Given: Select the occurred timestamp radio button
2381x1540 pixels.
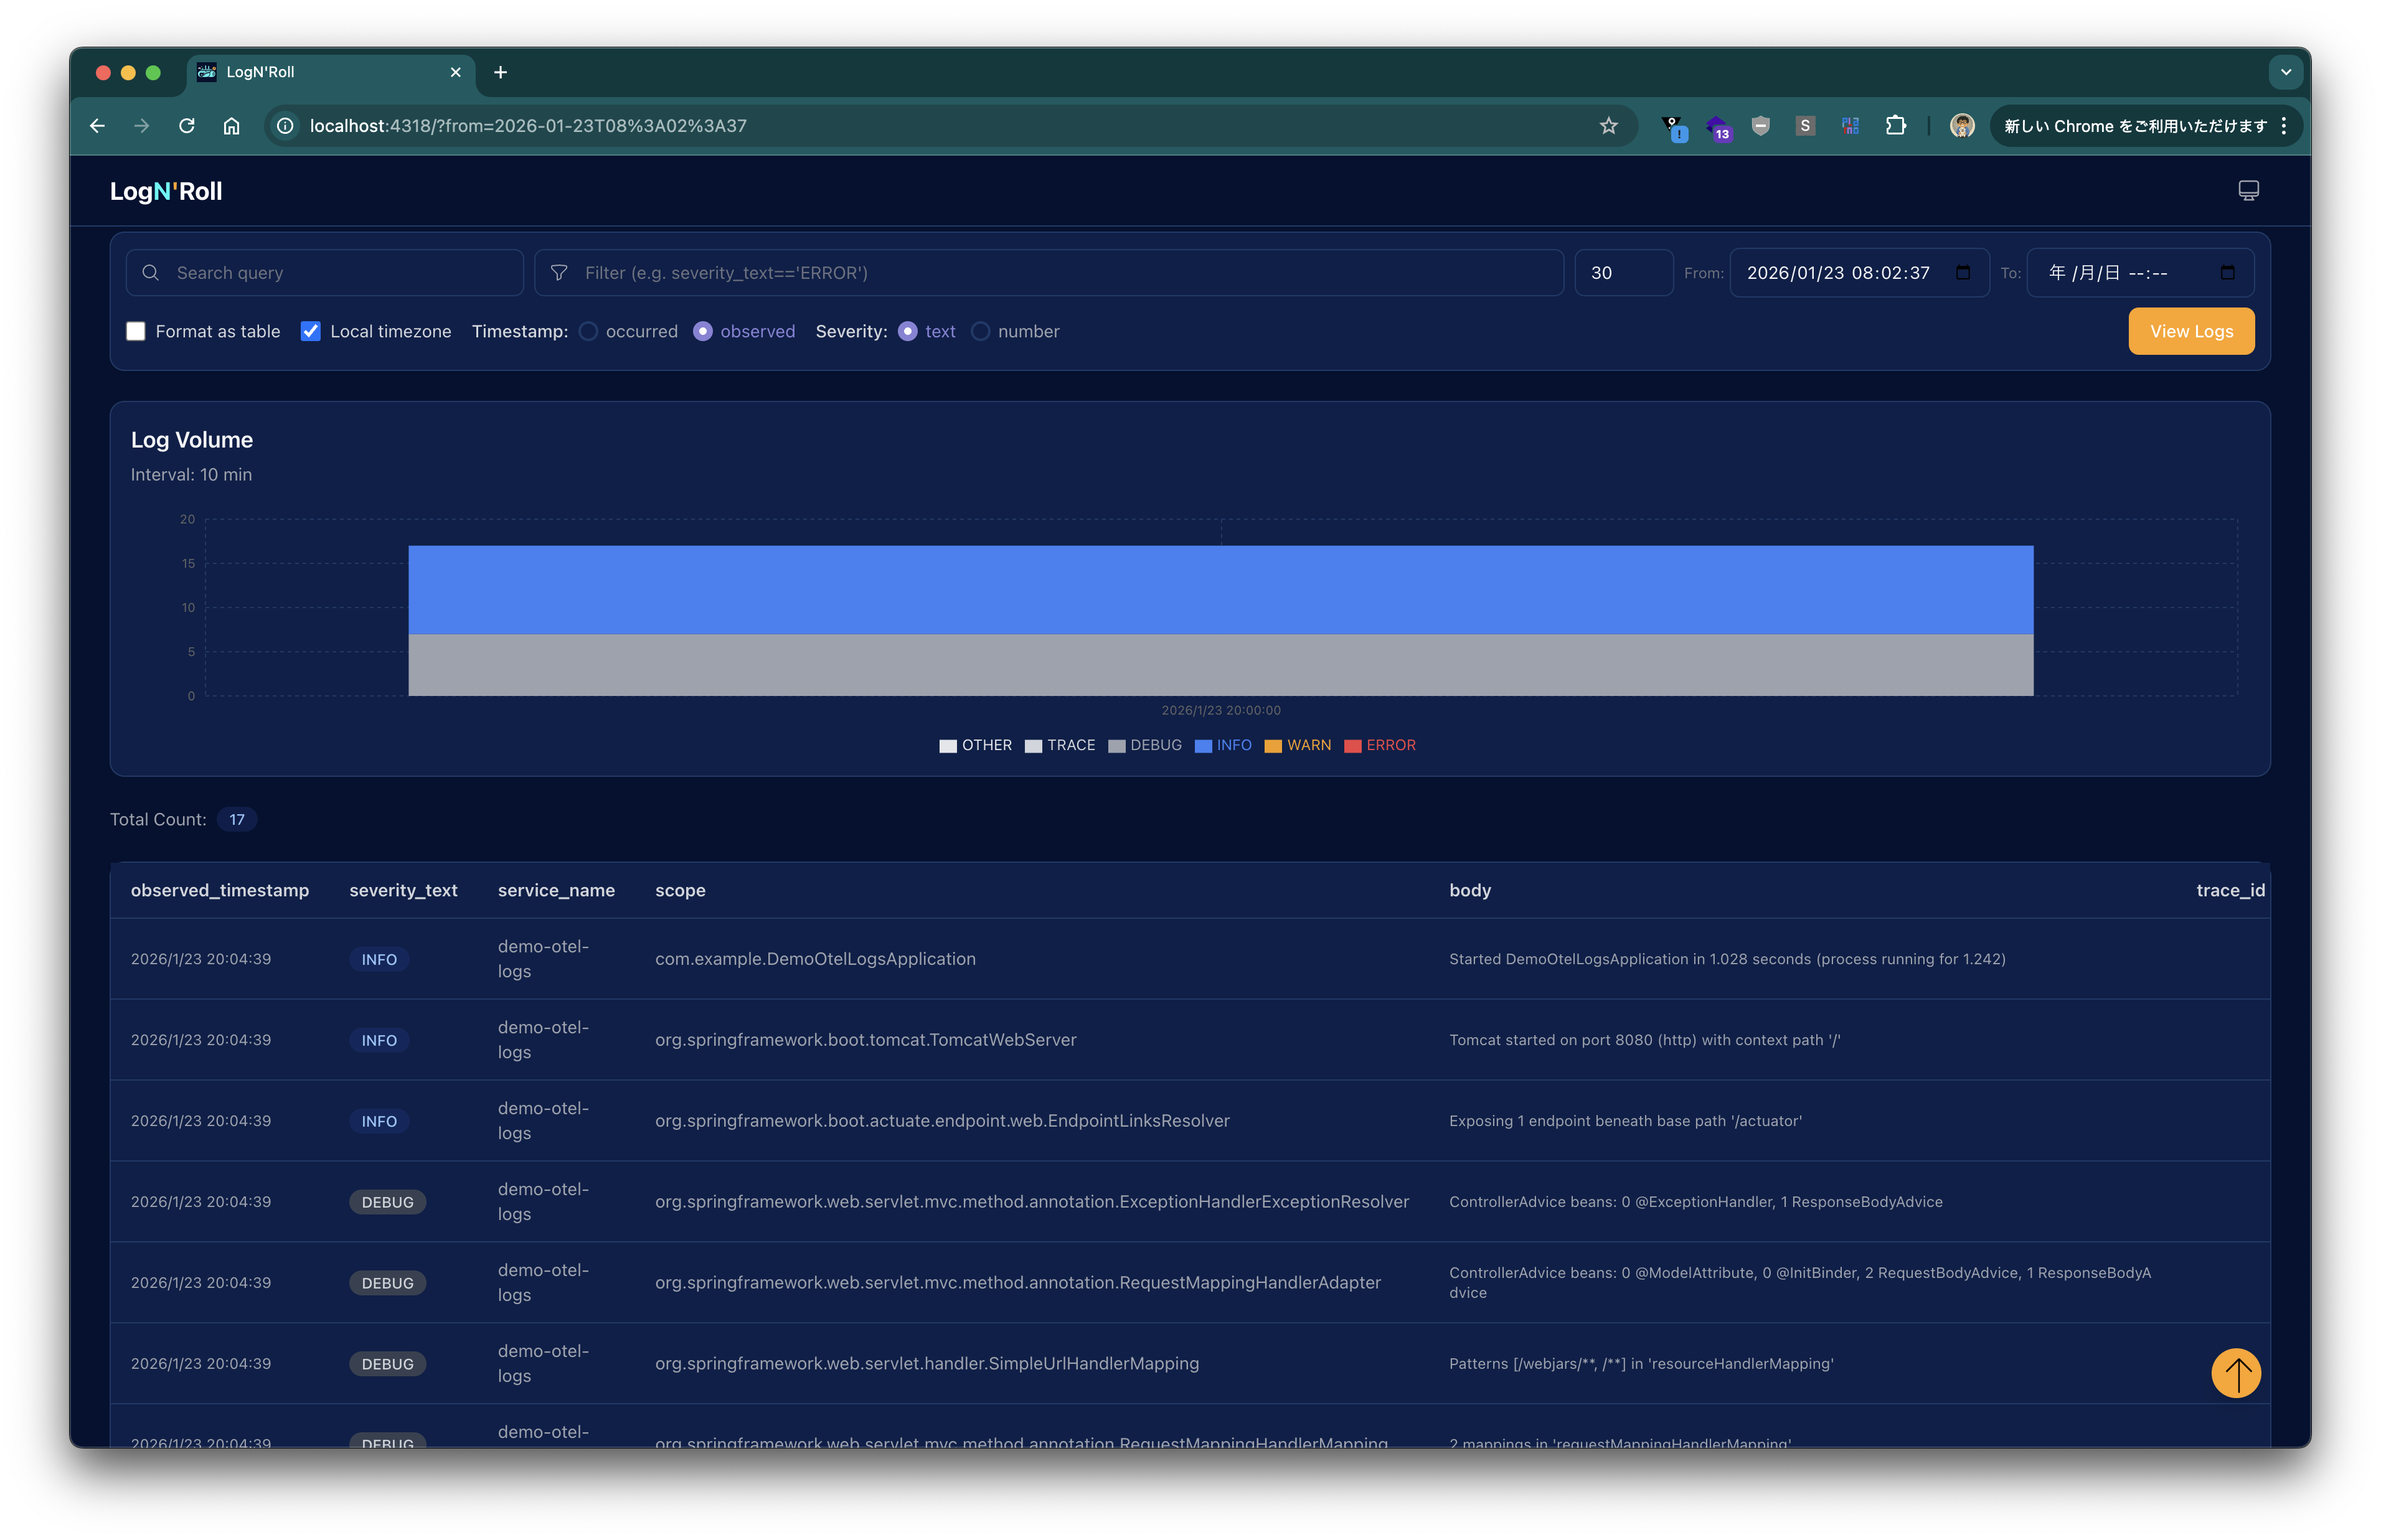Looking at the screenshot, I should coord(589,331).
